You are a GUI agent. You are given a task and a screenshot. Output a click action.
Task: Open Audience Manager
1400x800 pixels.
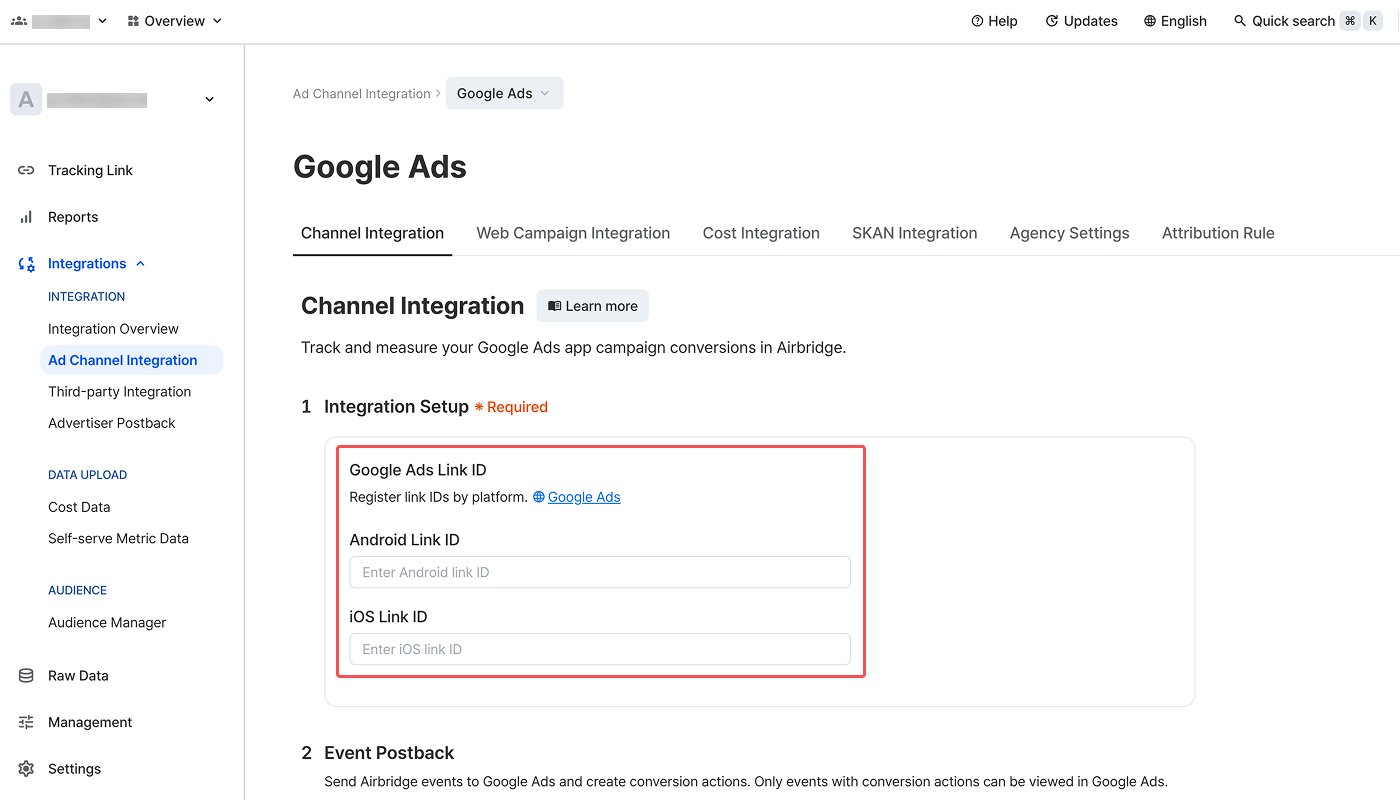[107, 622]
